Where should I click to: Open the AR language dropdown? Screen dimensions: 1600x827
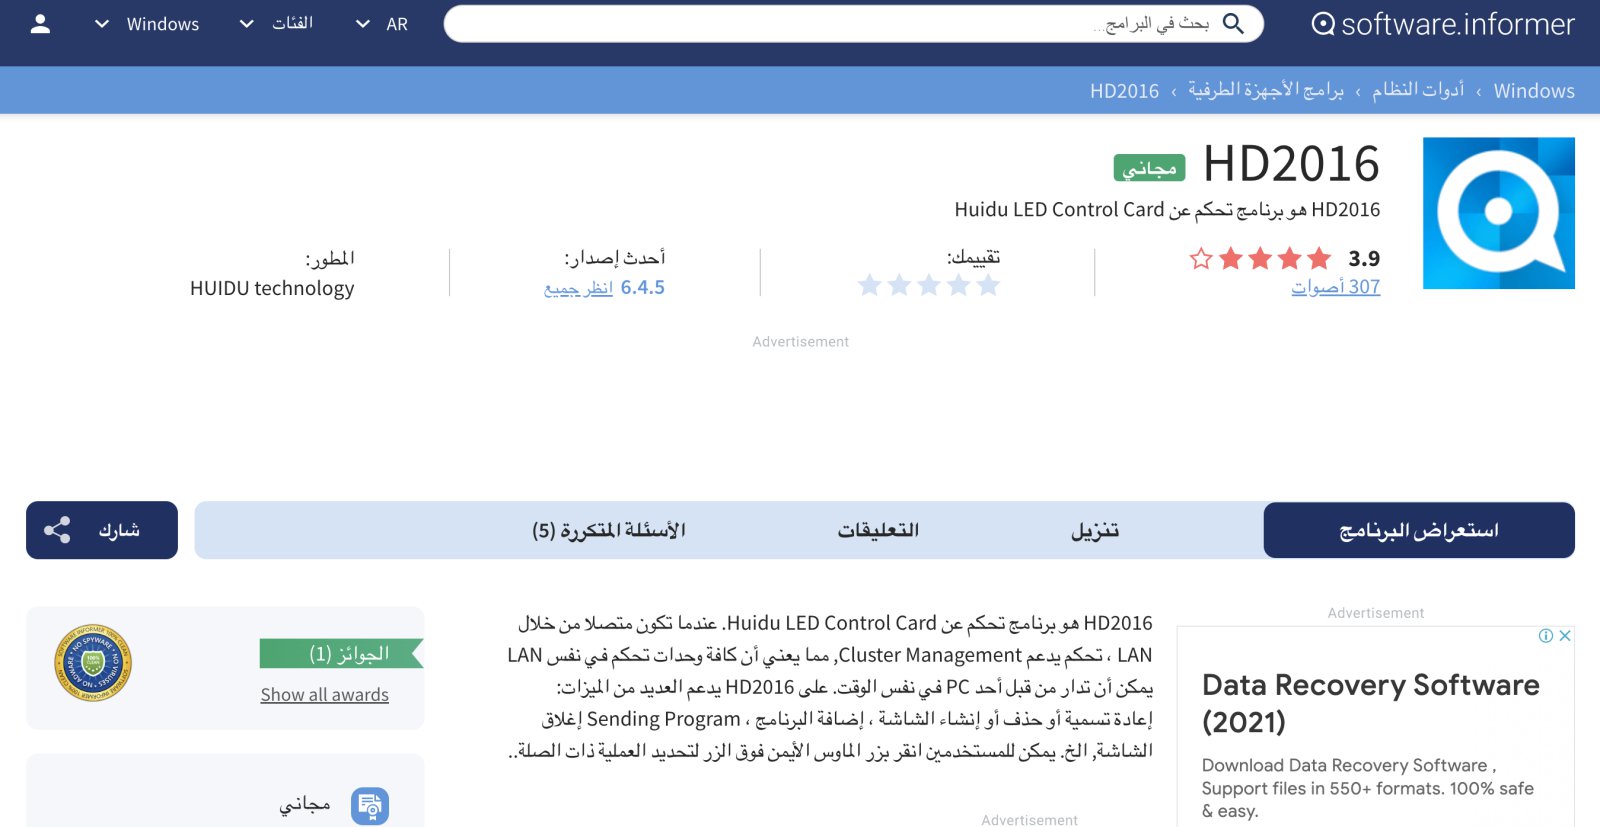coord(382,24)
